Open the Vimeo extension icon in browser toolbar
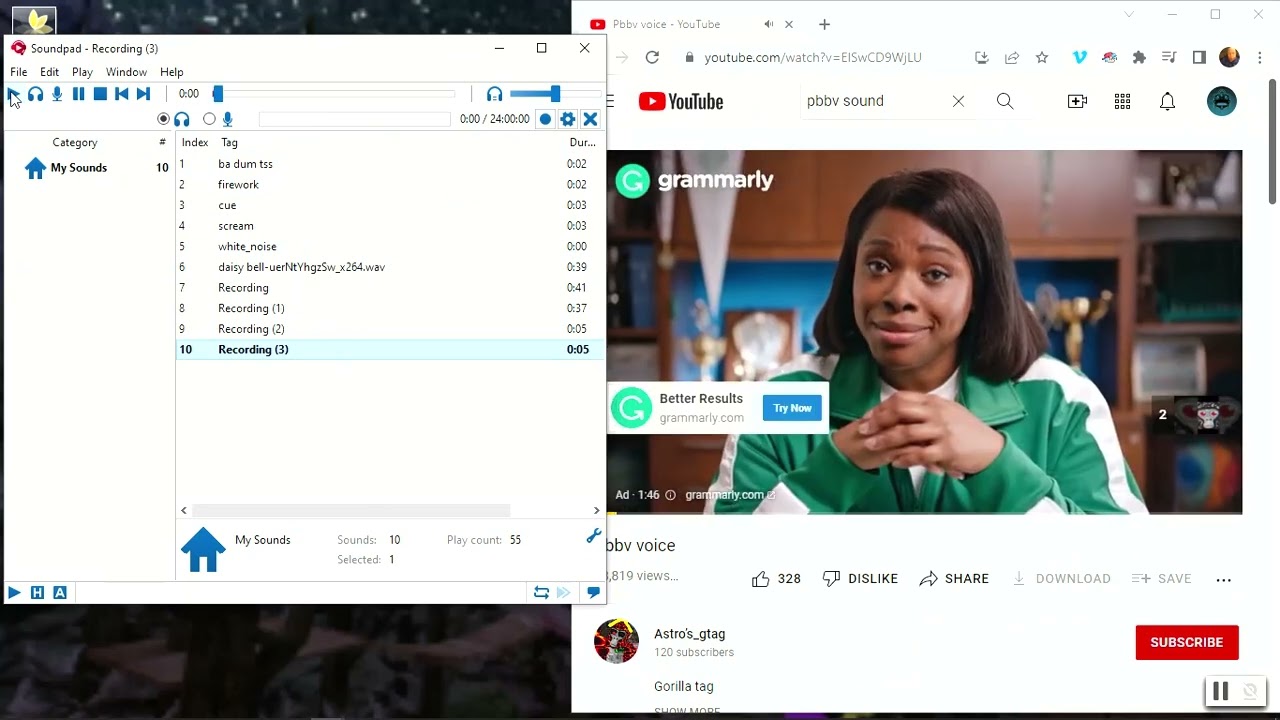The height and width of the screenshot is (720, 1280). 1079,58
